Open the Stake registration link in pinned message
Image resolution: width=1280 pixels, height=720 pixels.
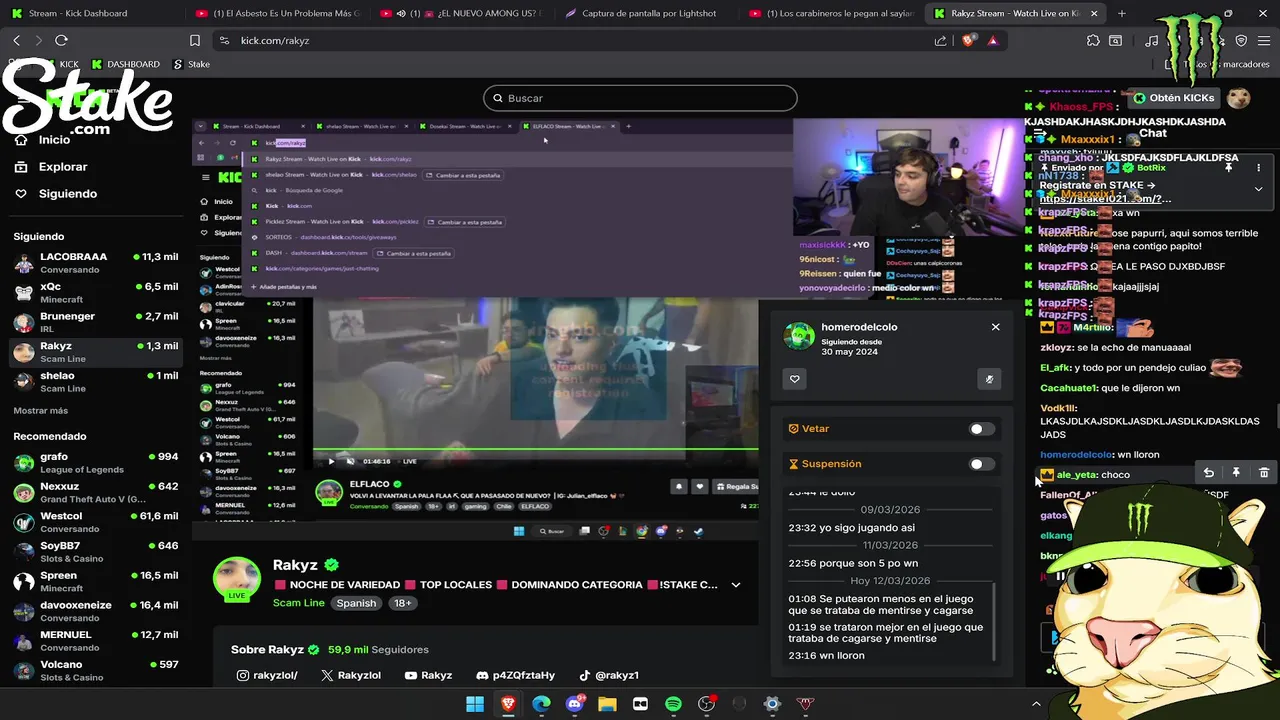tap(1105, 199)
